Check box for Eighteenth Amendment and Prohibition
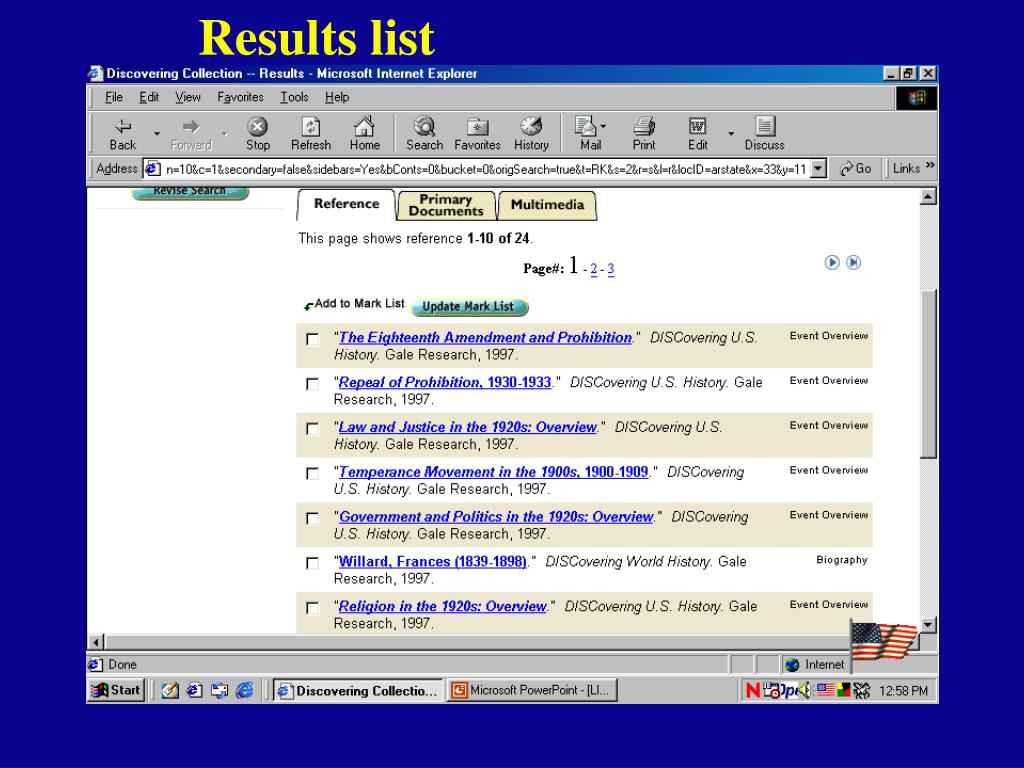Image resolution: width=1024 pixels, height=768 pixels. point(313,339)
